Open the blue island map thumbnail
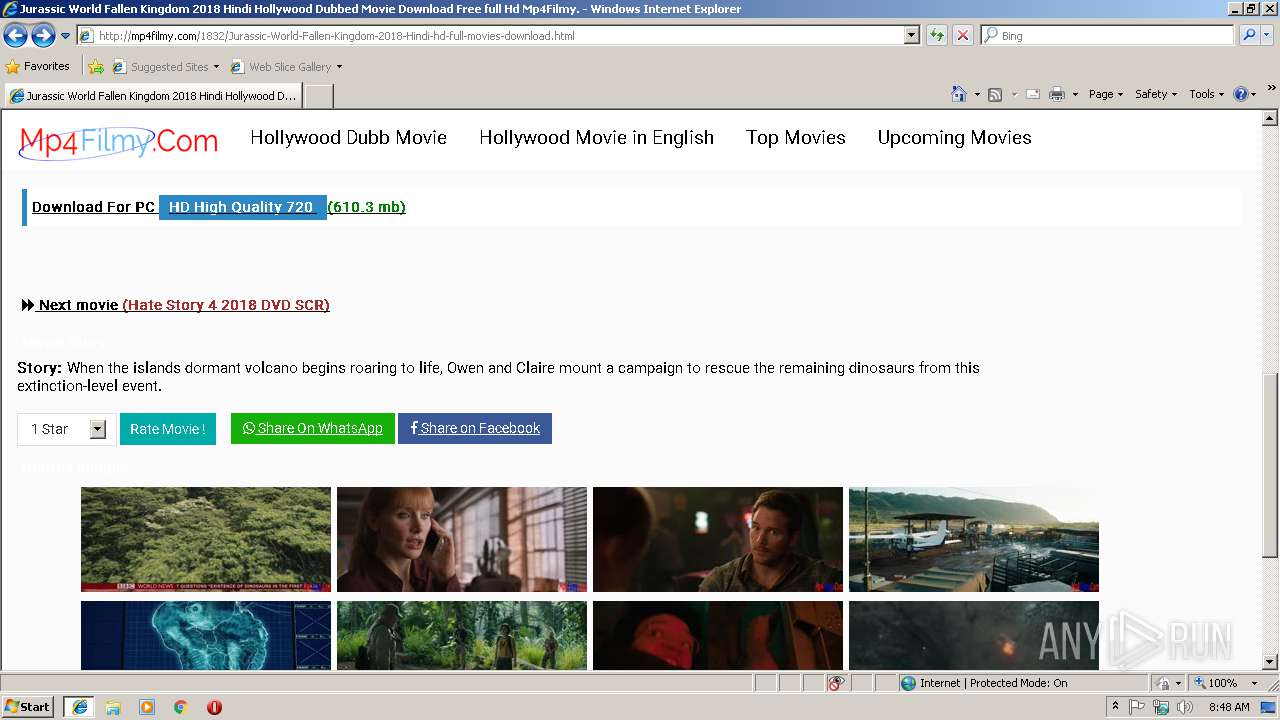This screenshot has height=720, width=1280. pos(206,635)
